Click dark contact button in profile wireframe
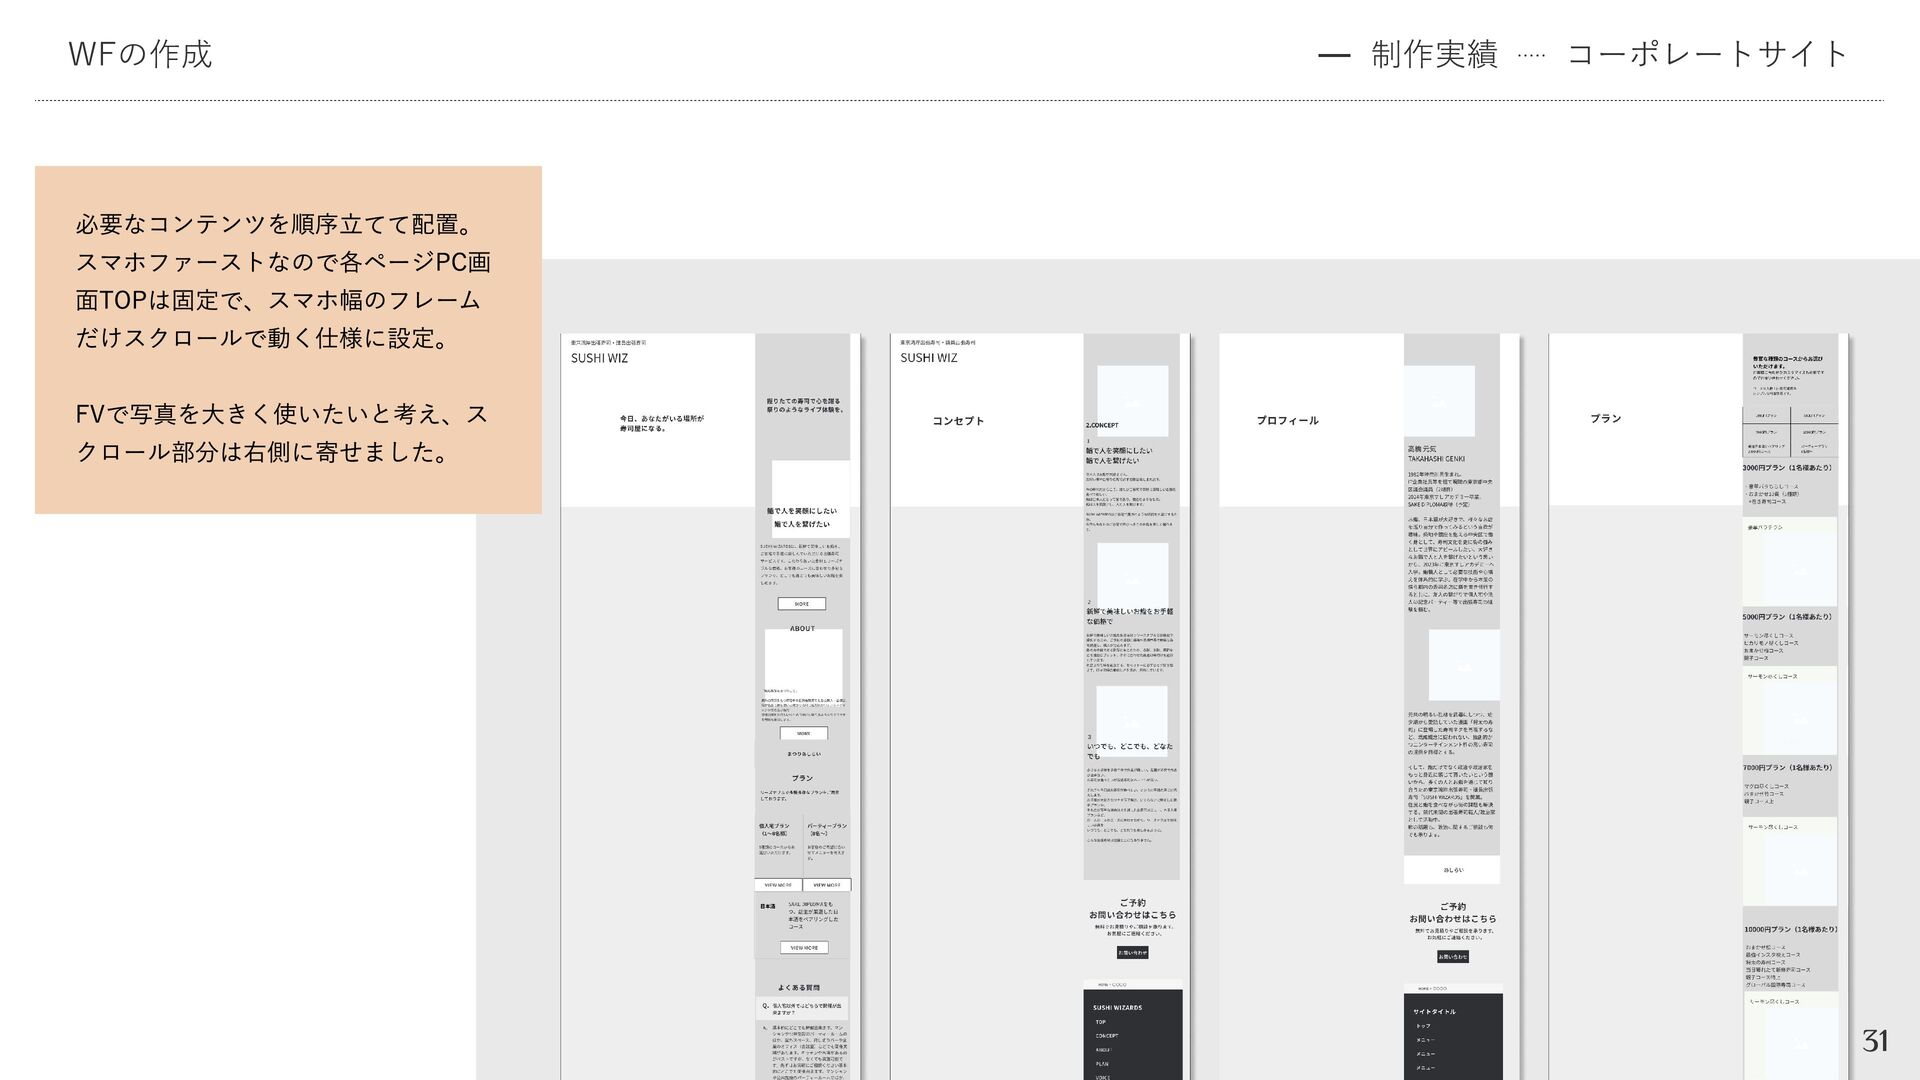Screen dimensions: 1920x1080 [1452, 957]
